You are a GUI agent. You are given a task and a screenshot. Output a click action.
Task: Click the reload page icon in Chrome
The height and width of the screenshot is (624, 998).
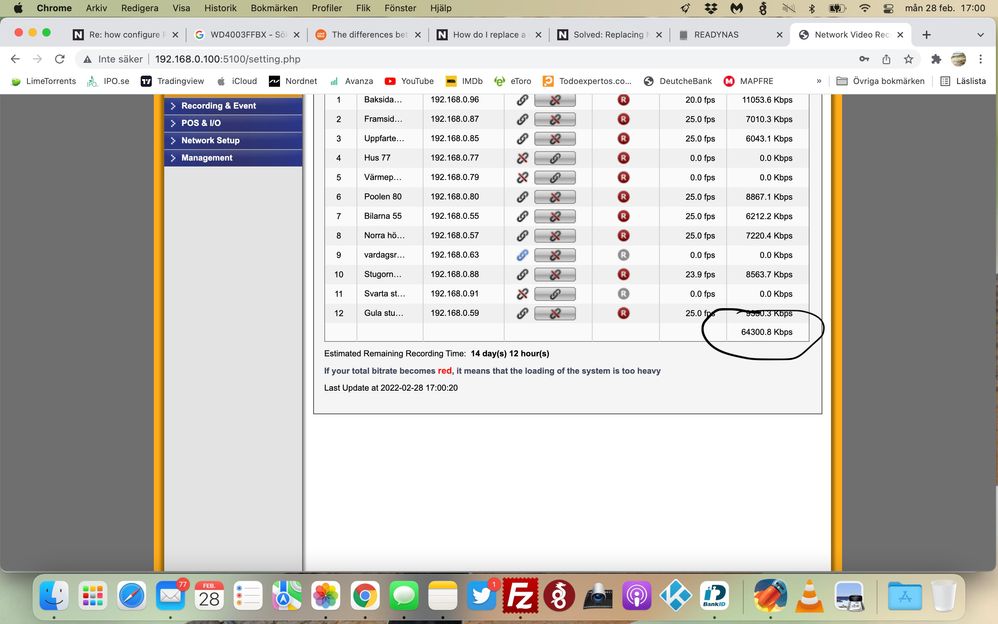point(60,59)
